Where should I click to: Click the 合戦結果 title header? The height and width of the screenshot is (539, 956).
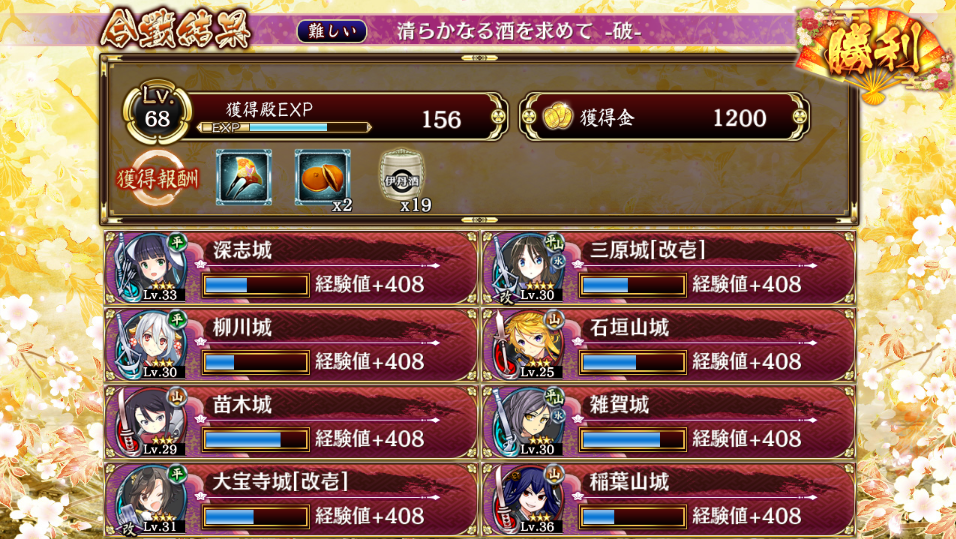point(176,28)
